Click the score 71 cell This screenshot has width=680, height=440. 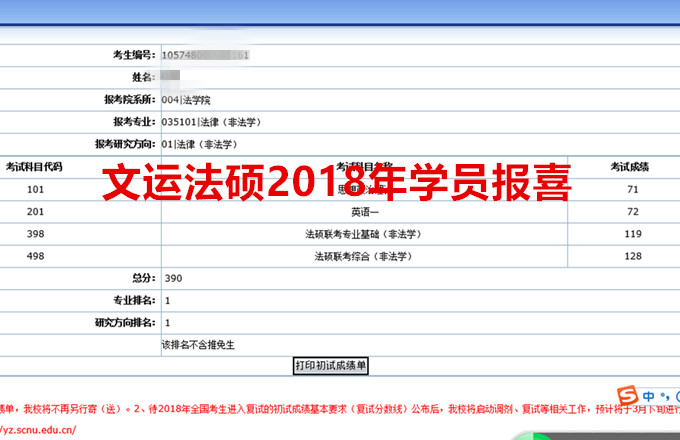pos(633,189)
